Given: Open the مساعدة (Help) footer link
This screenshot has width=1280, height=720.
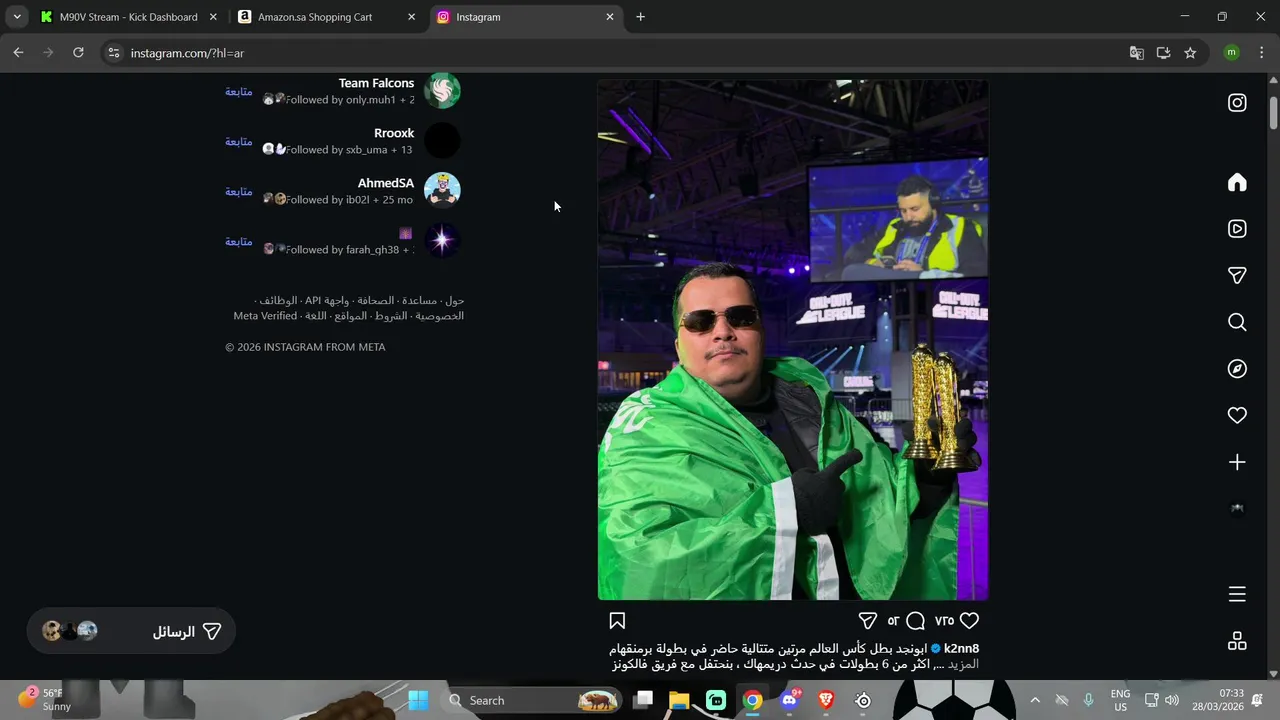Looking at the screenshot, I should 420,300.
